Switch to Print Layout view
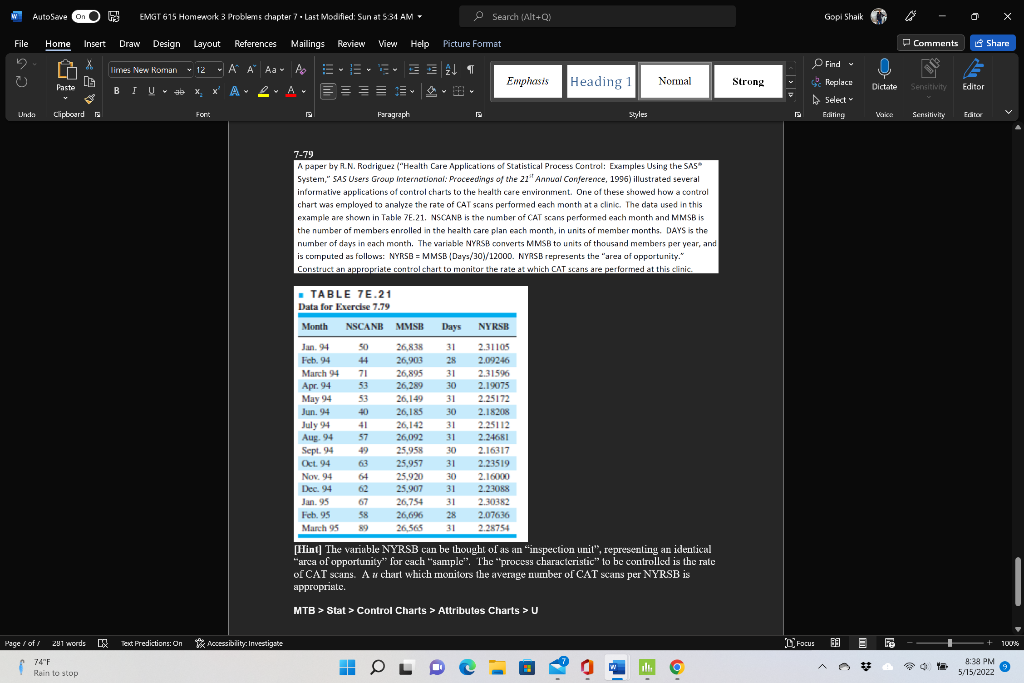 (x=863, y=643)
